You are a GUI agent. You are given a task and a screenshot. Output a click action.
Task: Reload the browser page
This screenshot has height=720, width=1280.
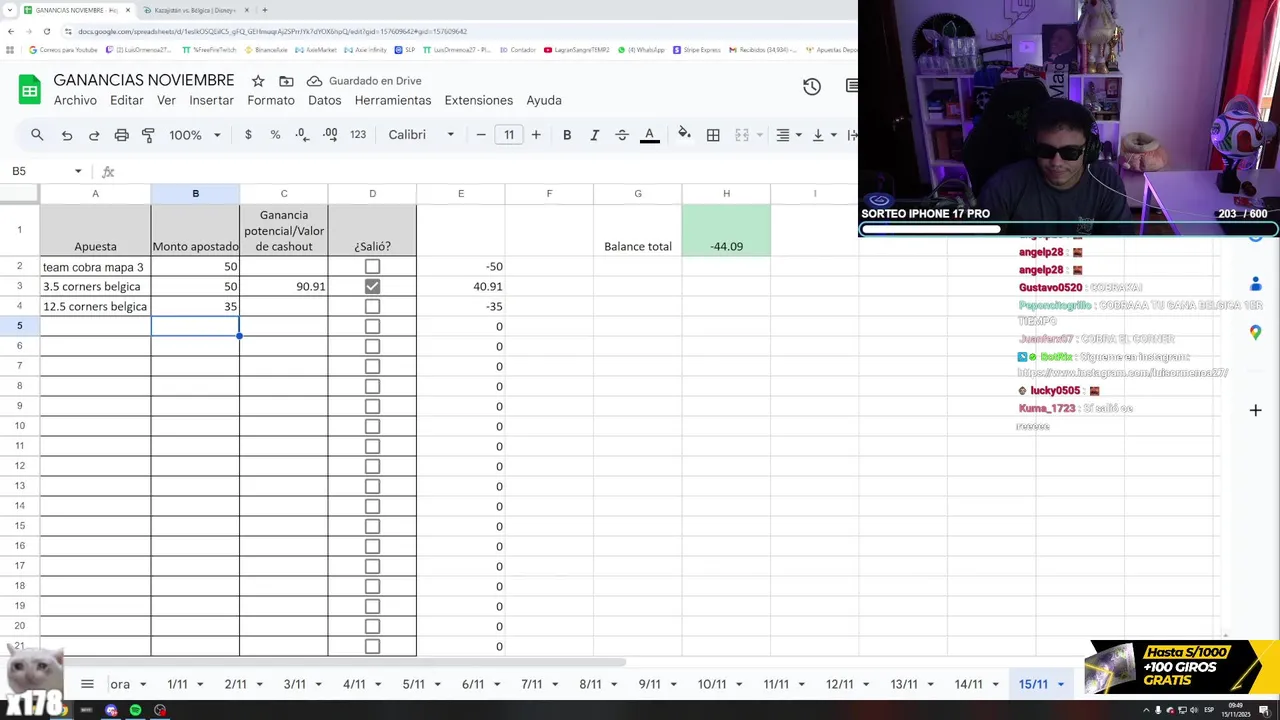(46, 31)
